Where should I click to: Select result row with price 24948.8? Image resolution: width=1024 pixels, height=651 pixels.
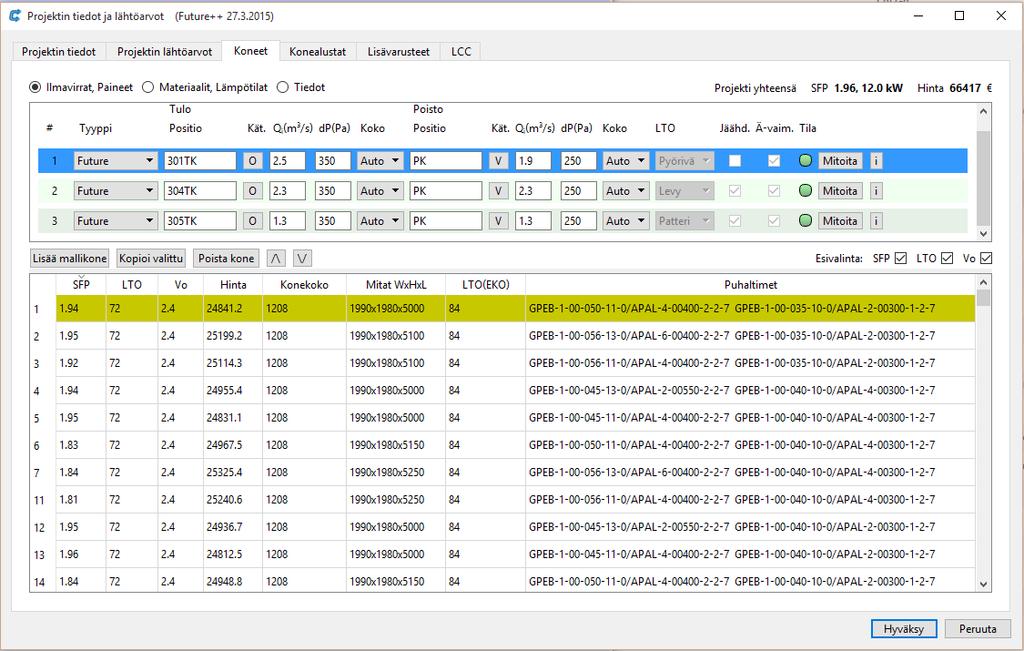pyautogui.click(x=502, y=581)
